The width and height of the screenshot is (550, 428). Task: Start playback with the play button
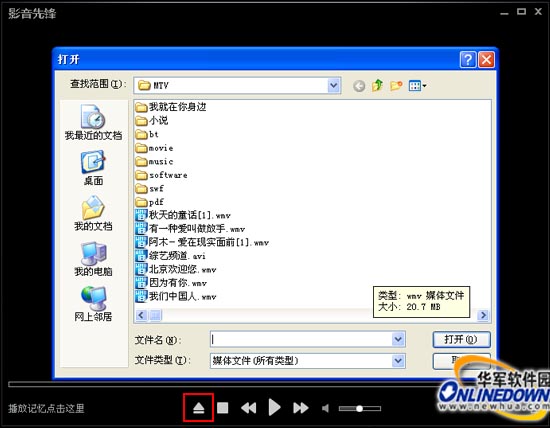tap(274, 408)
